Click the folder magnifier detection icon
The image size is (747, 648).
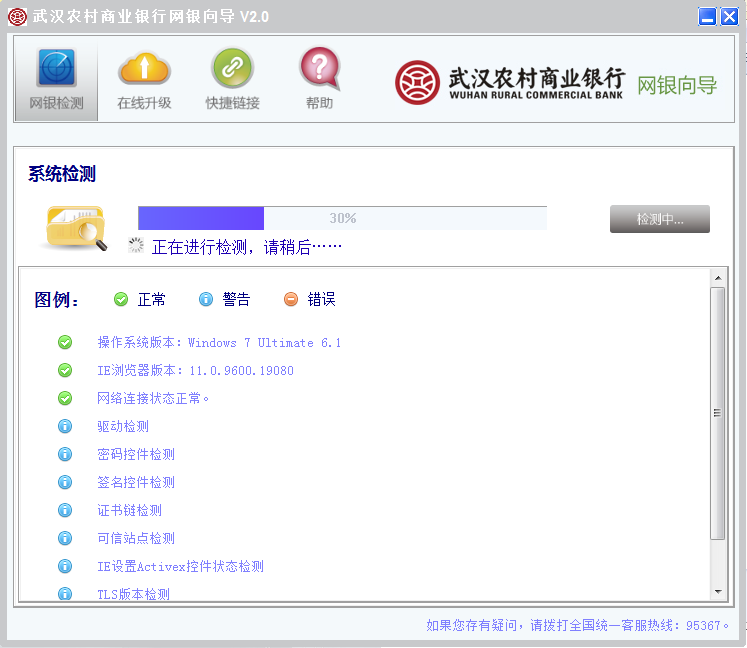pos(76,227)
